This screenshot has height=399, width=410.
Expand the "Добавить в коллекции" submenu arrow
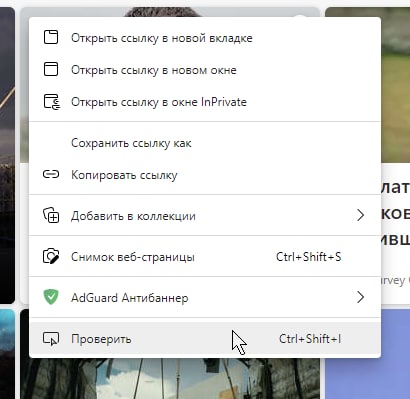pyautogui.click(x=360, y=215)
